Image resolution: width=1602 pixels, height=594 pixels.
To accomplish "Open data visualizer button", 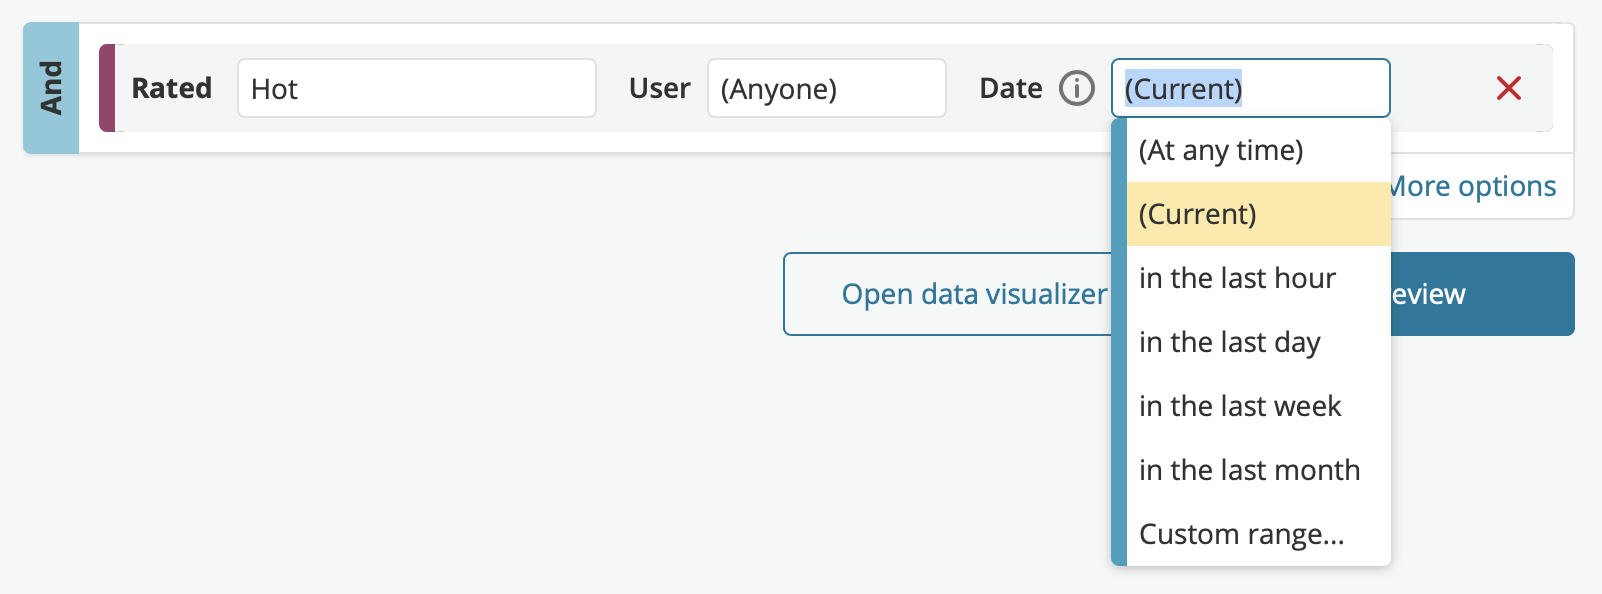I will click(x=948, y=294).
